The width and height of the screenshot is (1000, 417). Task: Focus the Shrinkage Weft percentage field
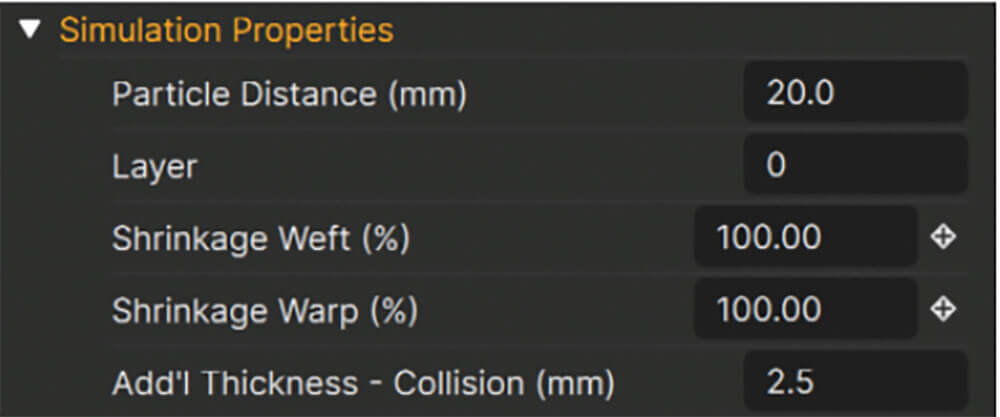805,237
